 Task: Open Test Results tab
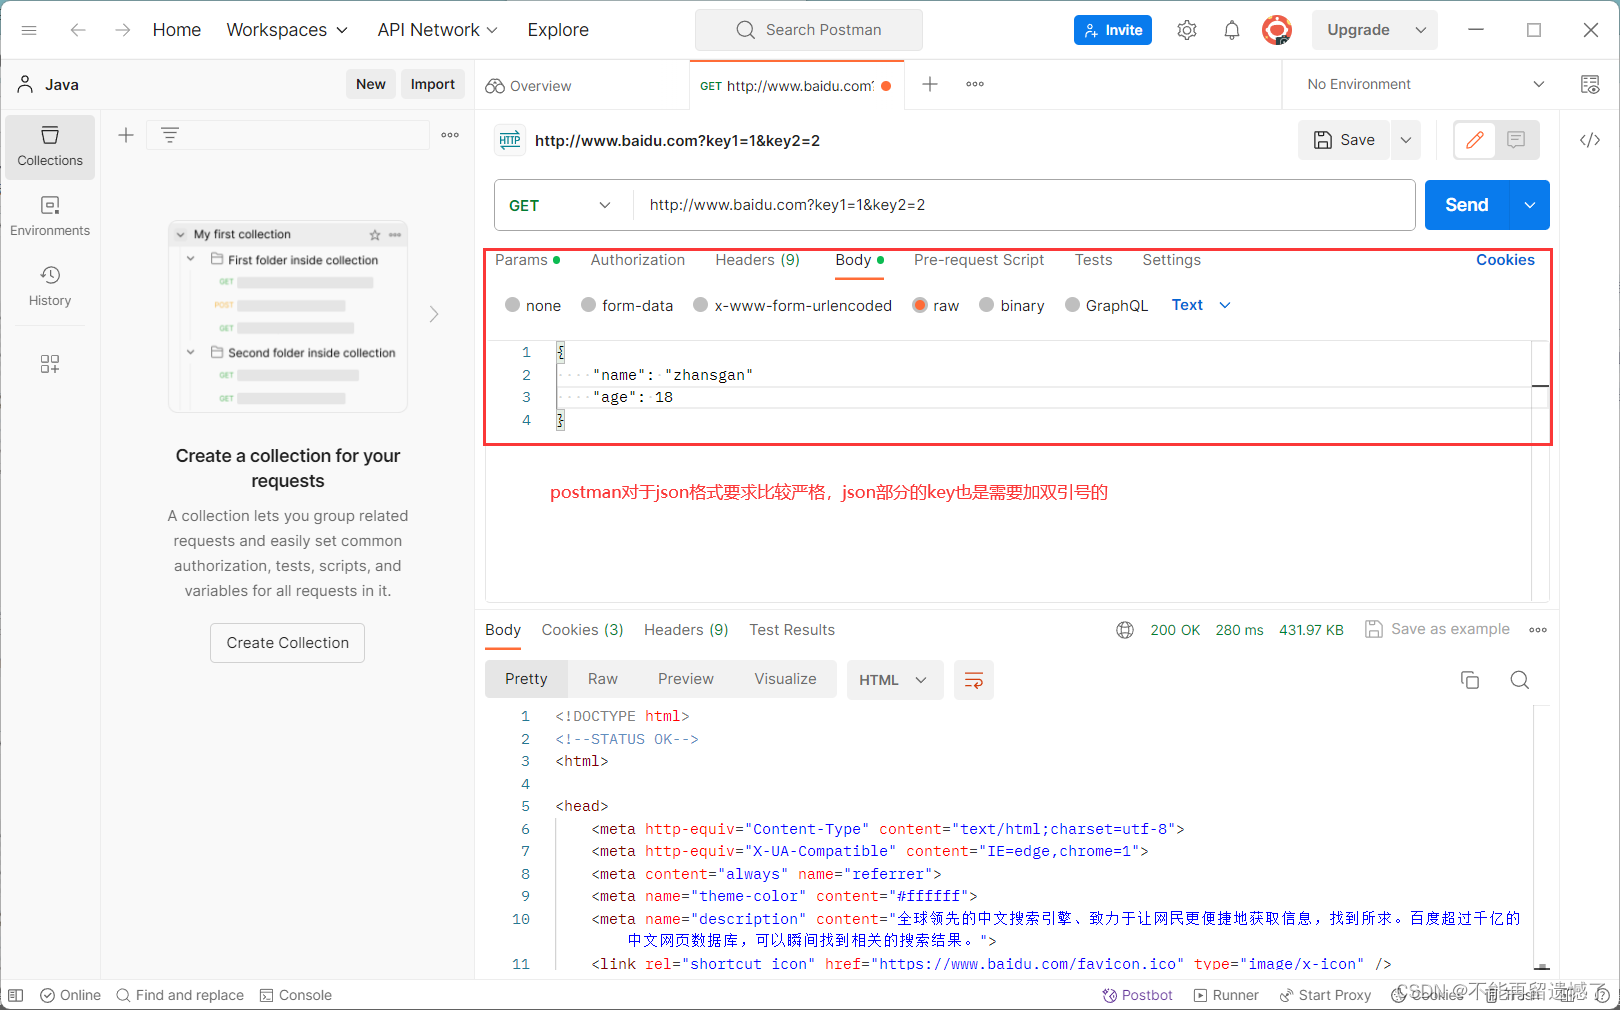click(x=792, y=630)
